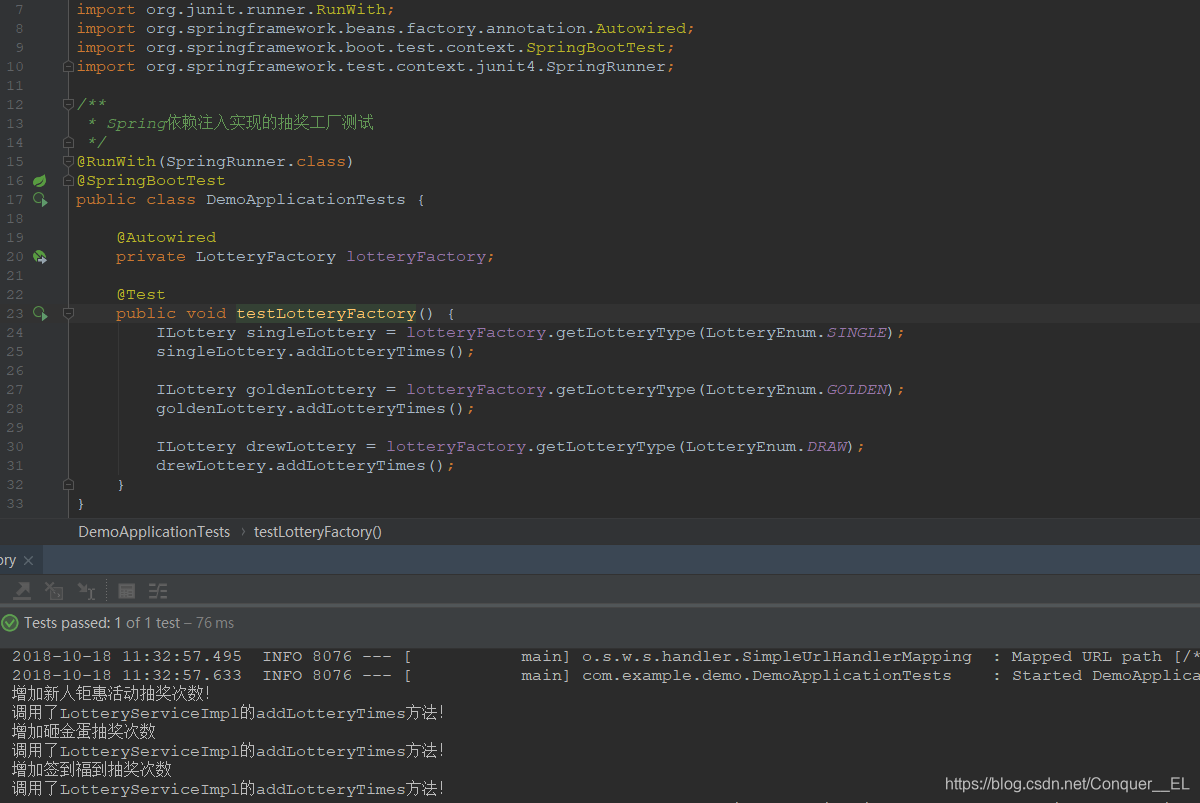Image resolution: width=1200 pixels, height=803 pixels.
Task: Click the toolbar icon with an X and box
Action: pyautogui.click(x=54, y=591)
